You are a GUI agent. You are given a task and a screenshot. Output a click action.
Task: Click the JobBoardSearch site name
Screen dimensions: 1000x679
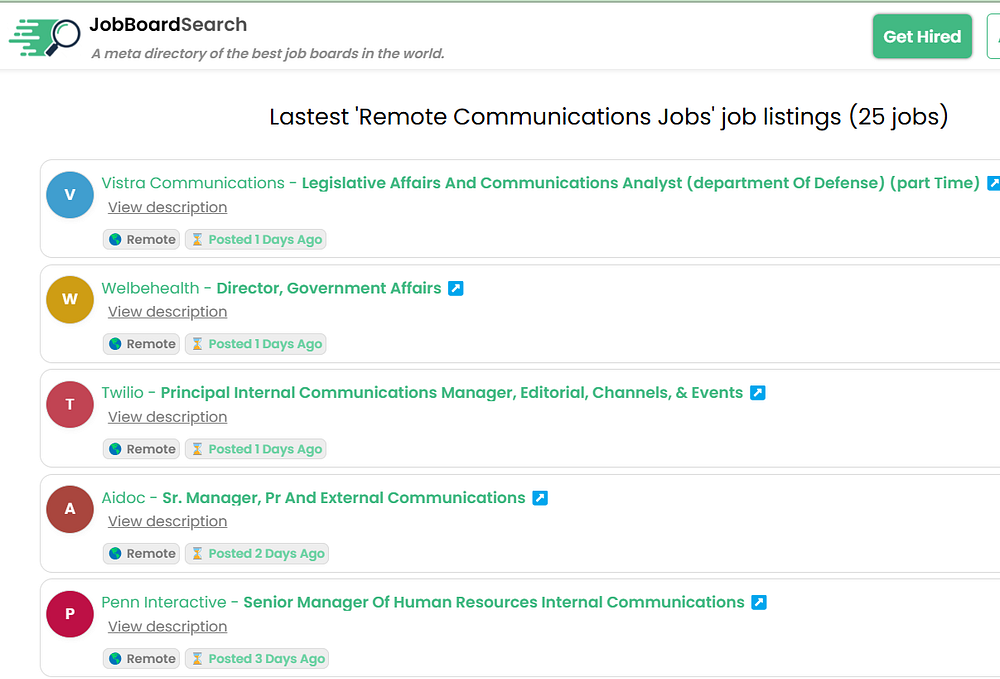[x=168, y=24]
